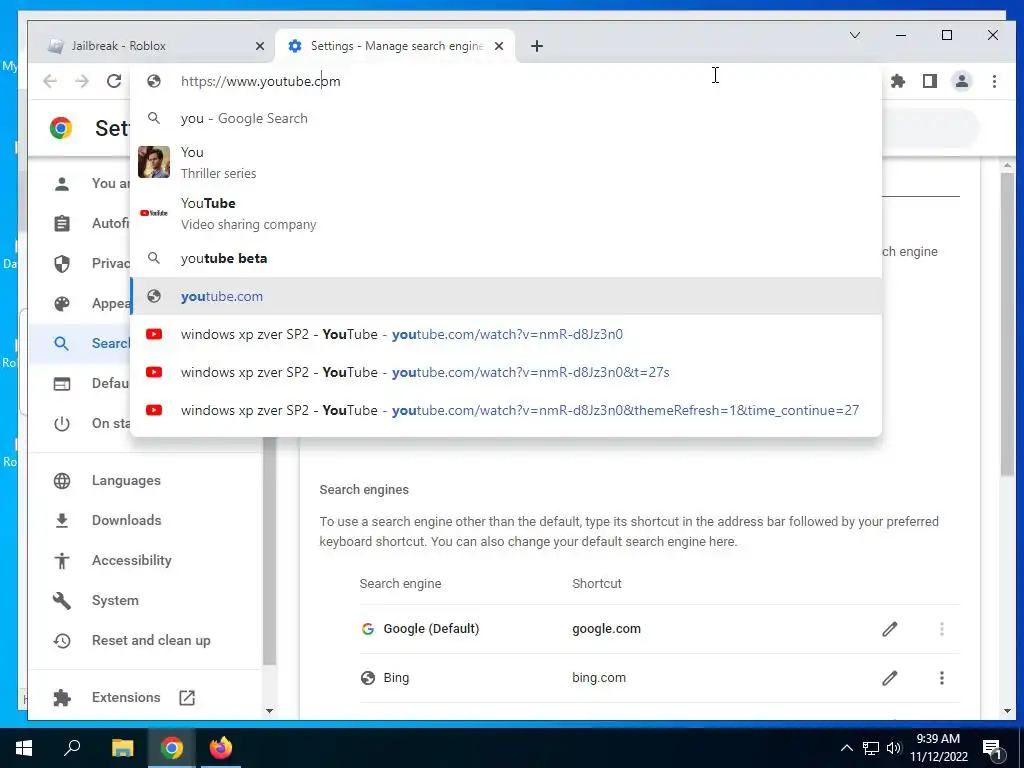Click the google.com shortcut text
Viewport: 1024px width, 768px height.
click(606, 628)
